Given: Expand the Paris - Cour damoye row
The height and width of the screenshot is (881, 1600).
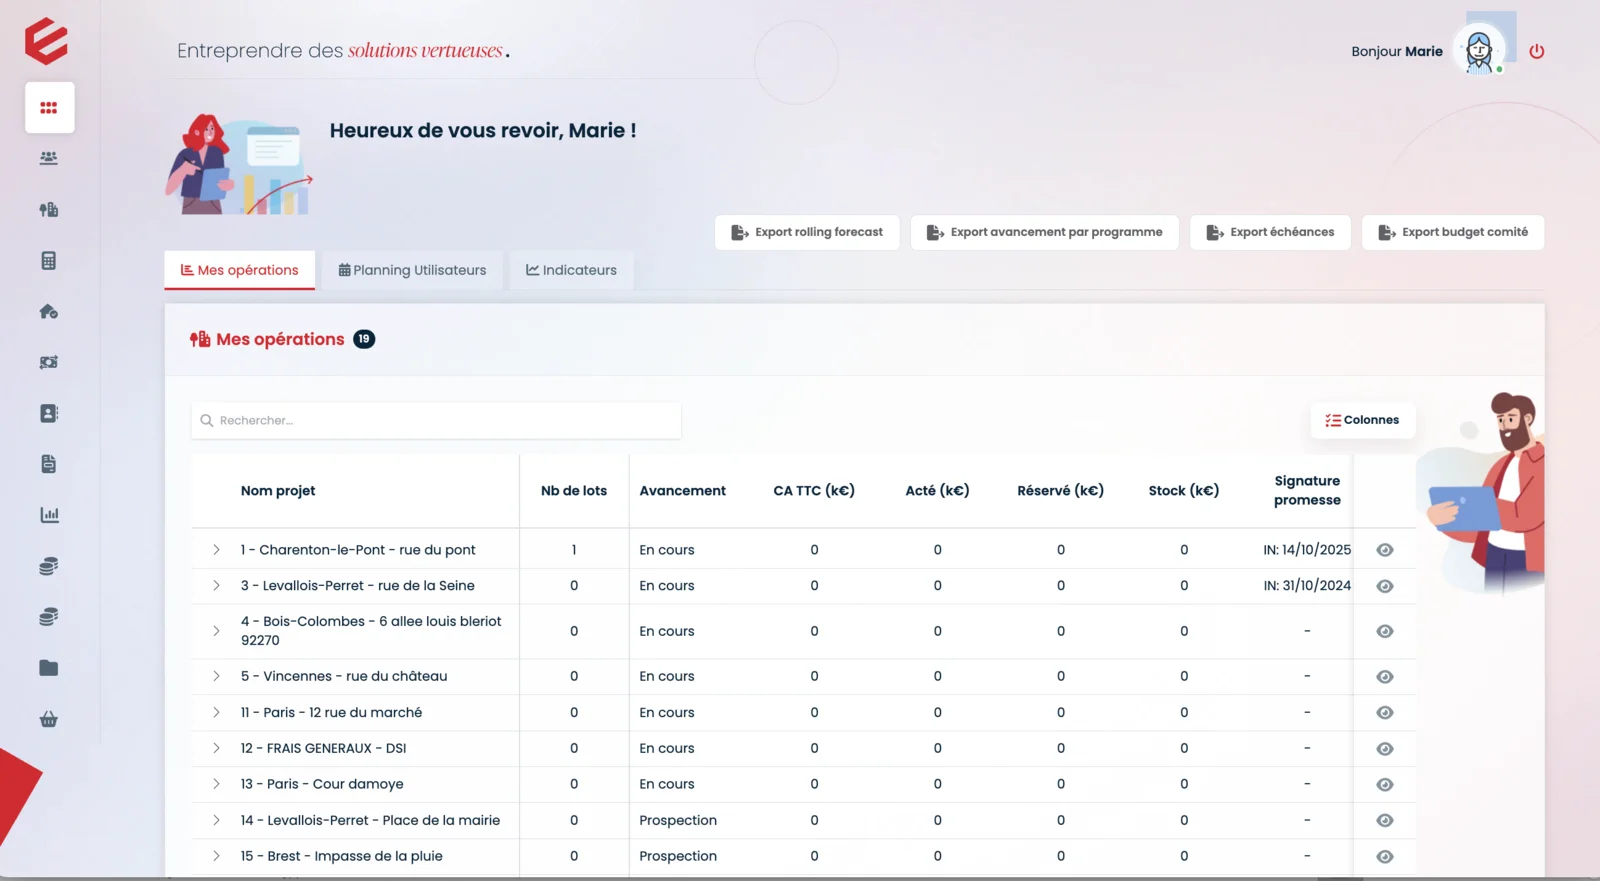Looking at the screenshot, I should click(x=216, y=784).
